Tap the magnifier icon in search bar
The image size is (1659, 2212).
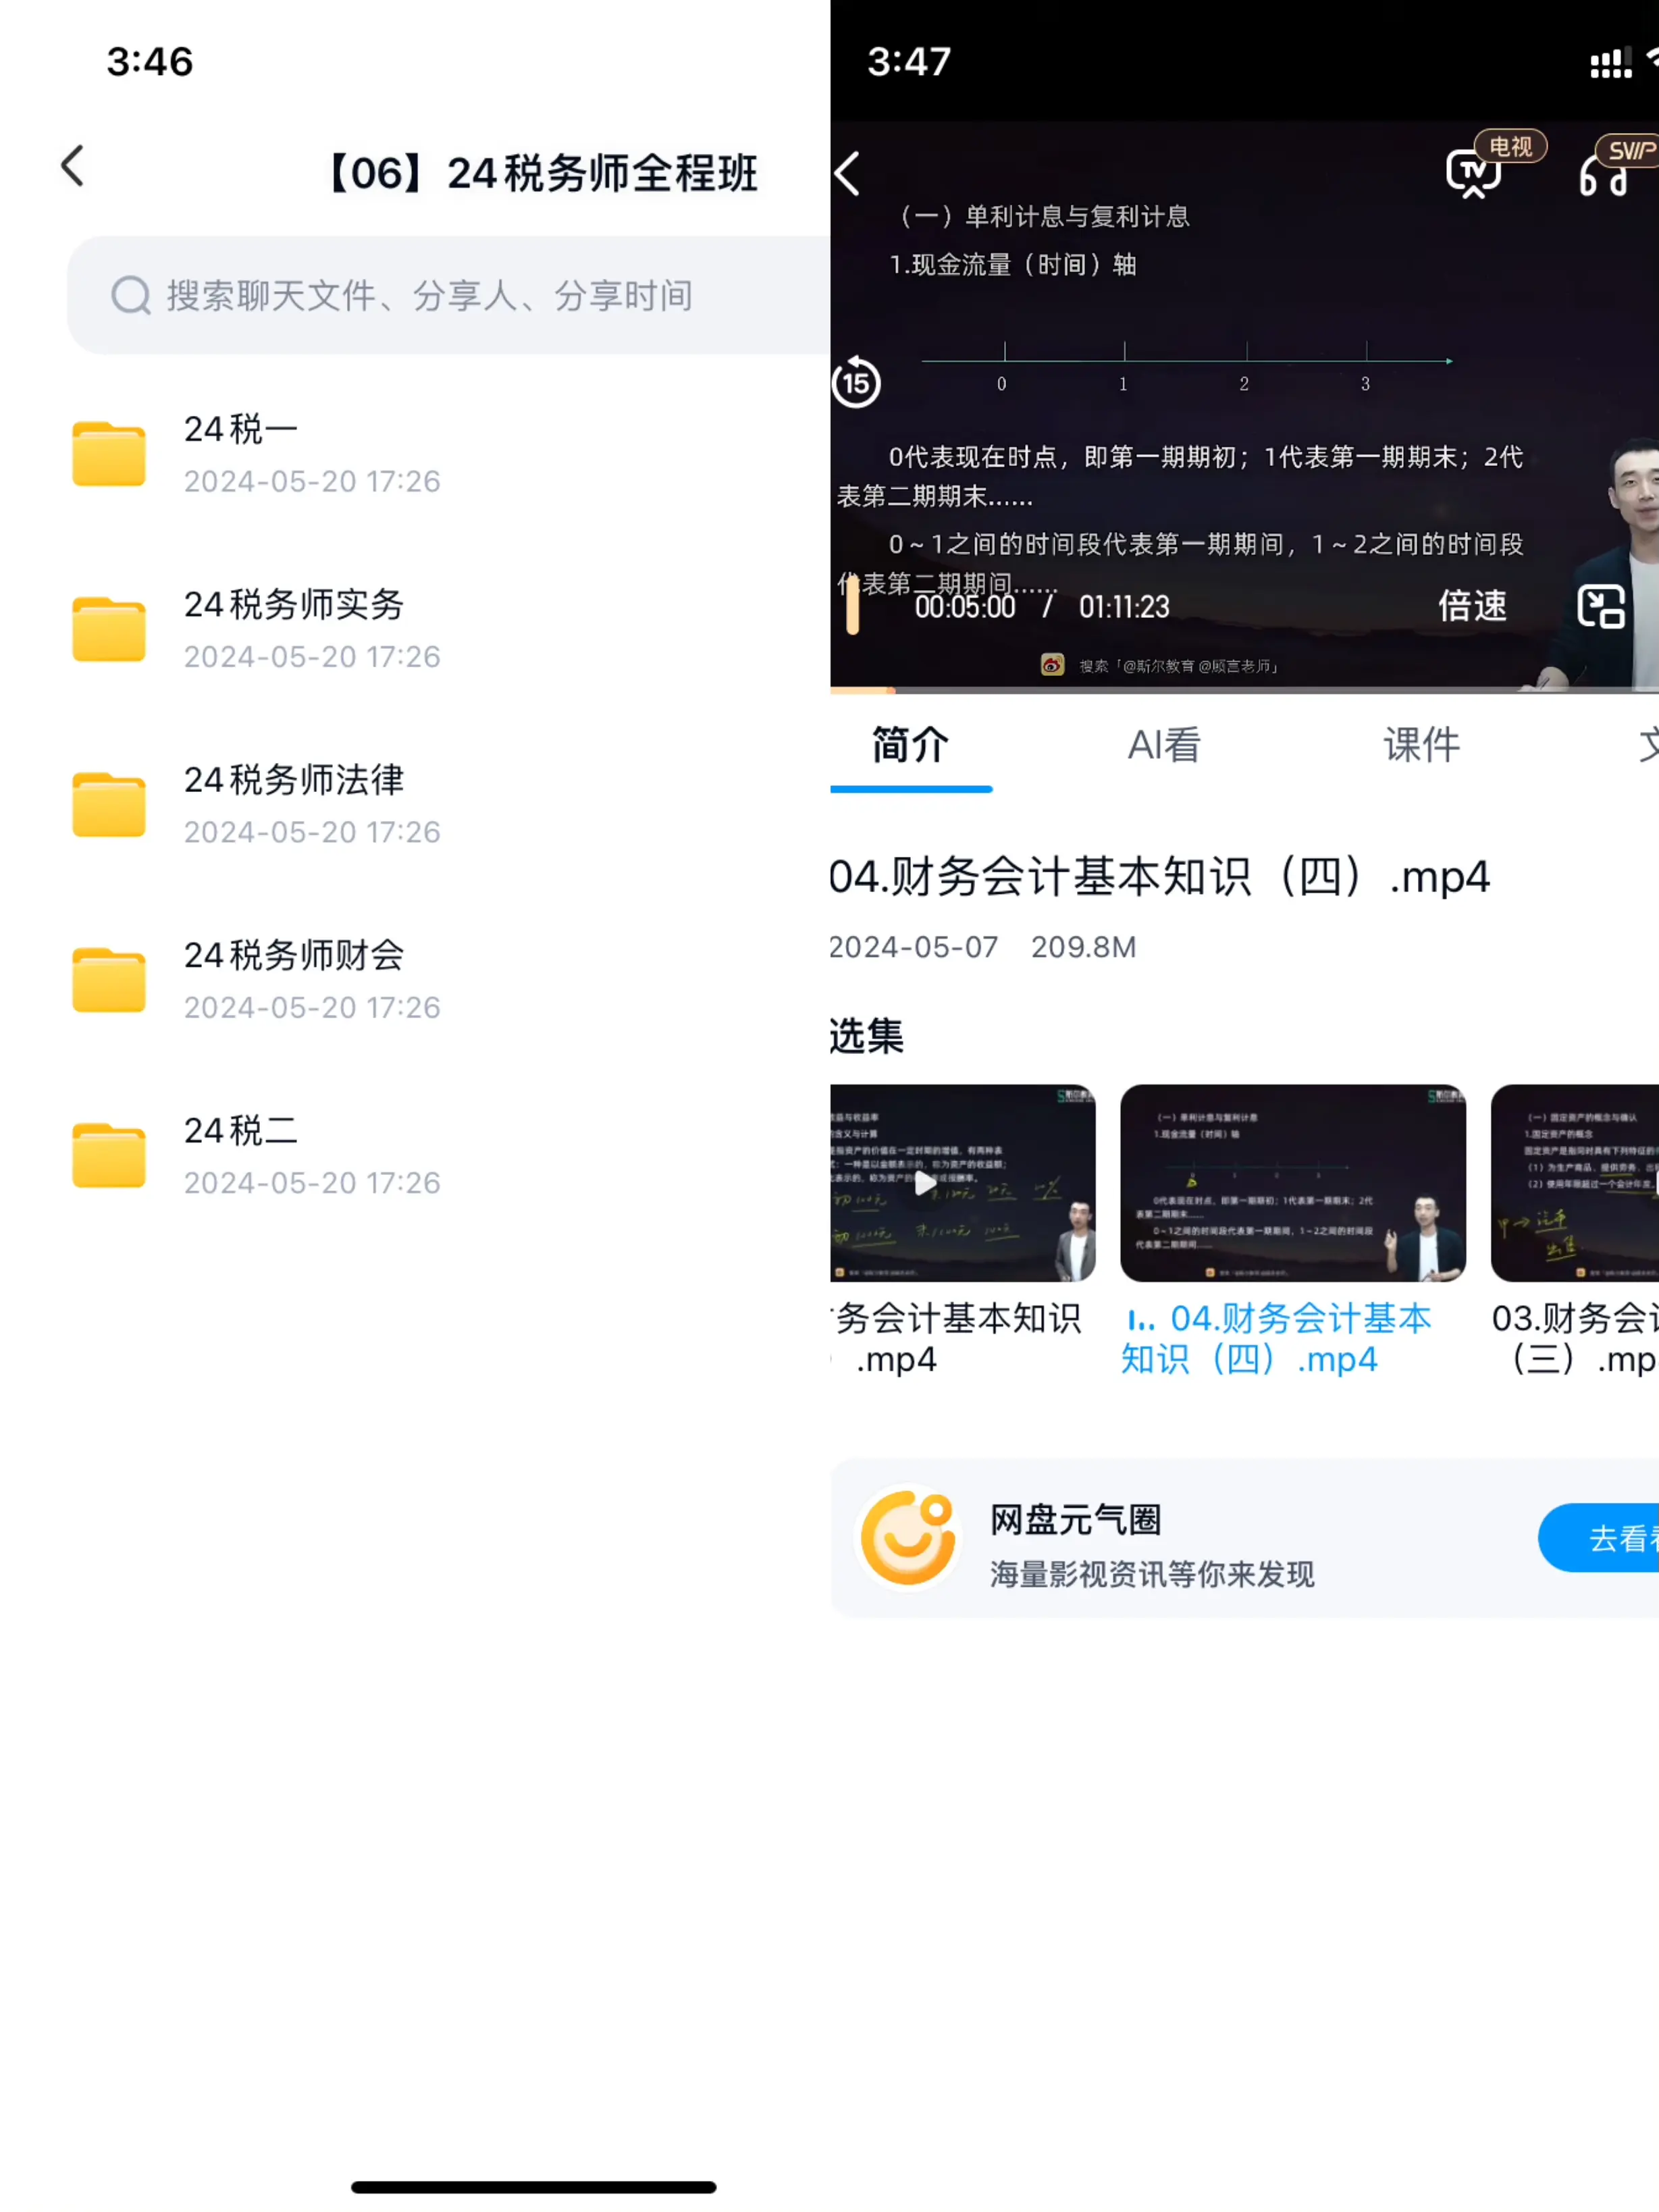[x=131, y=295]
